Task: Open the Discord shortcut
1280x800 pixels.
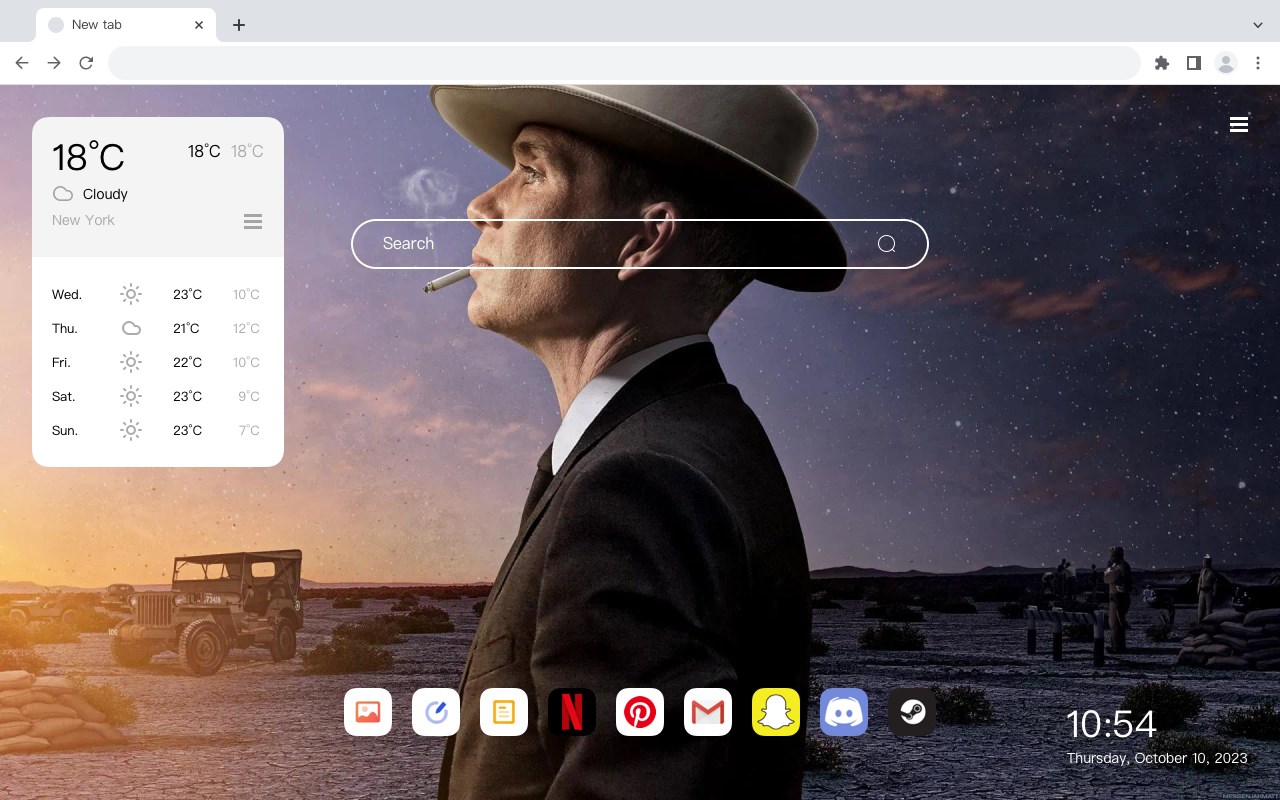Action: click(x=844, y=712)
